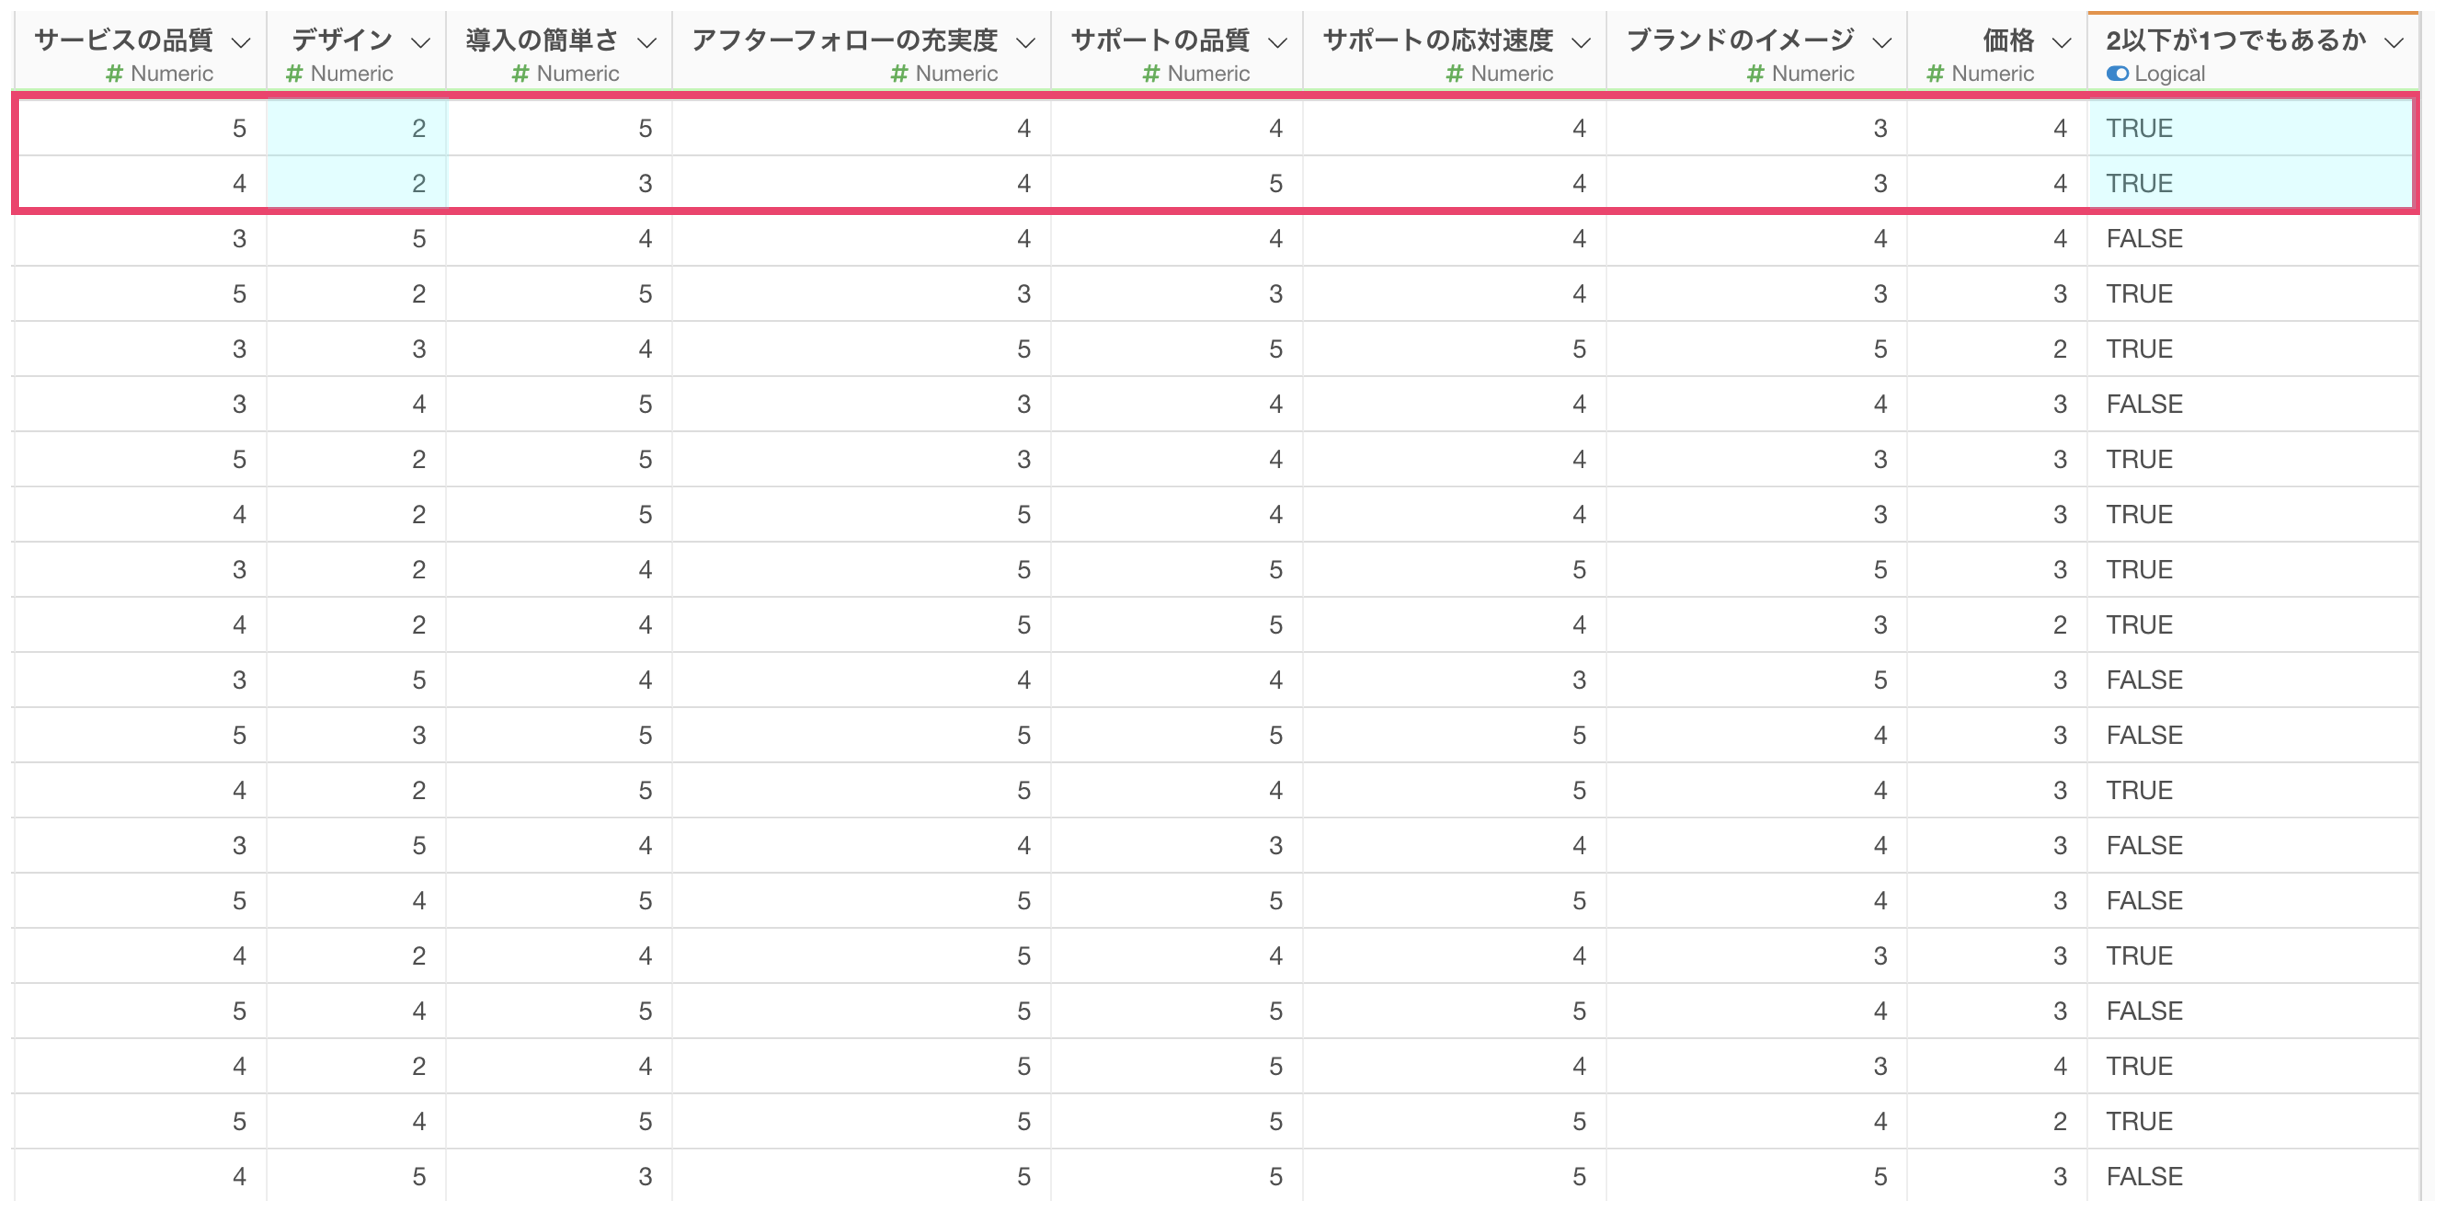
Task: Click the Numeric hash icon under サポートの品質
Action: point(1151,73)
